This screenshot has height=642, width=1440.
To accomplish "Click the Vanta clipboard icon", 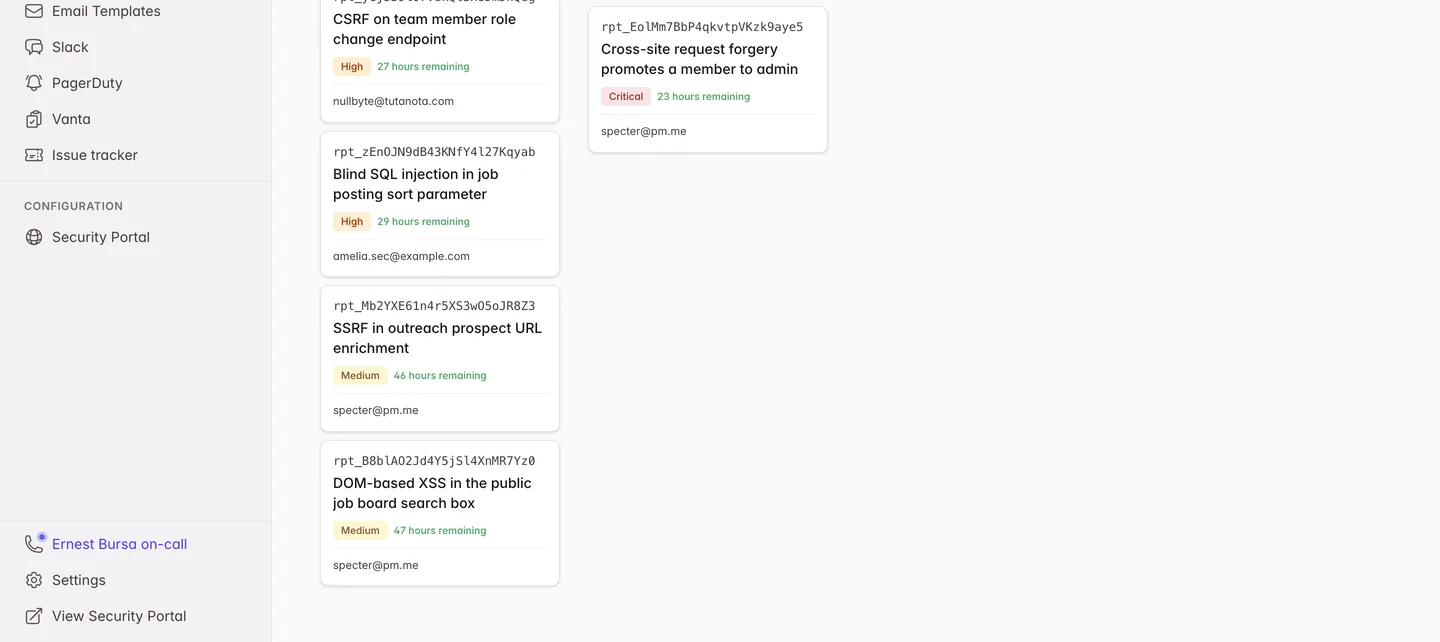I will pyautogui.click(x=34, y=119).
